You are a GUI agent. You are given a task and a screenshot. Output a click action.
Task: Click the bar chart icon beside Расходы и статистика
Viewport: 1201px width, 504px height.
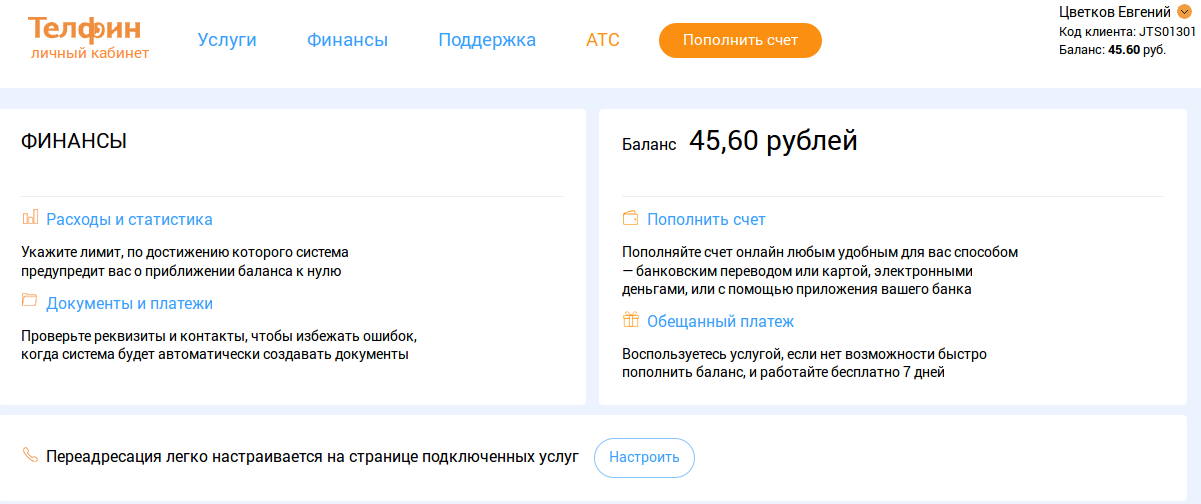(x=30, y=218)
